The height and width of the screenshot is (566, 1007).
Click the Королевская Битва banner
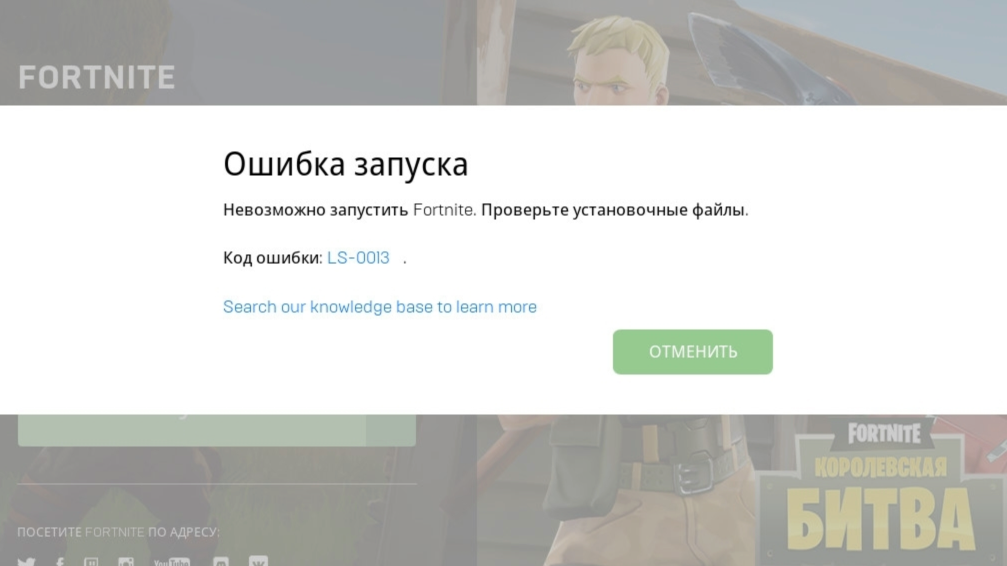pyautogui.click(x=881, y=491)
